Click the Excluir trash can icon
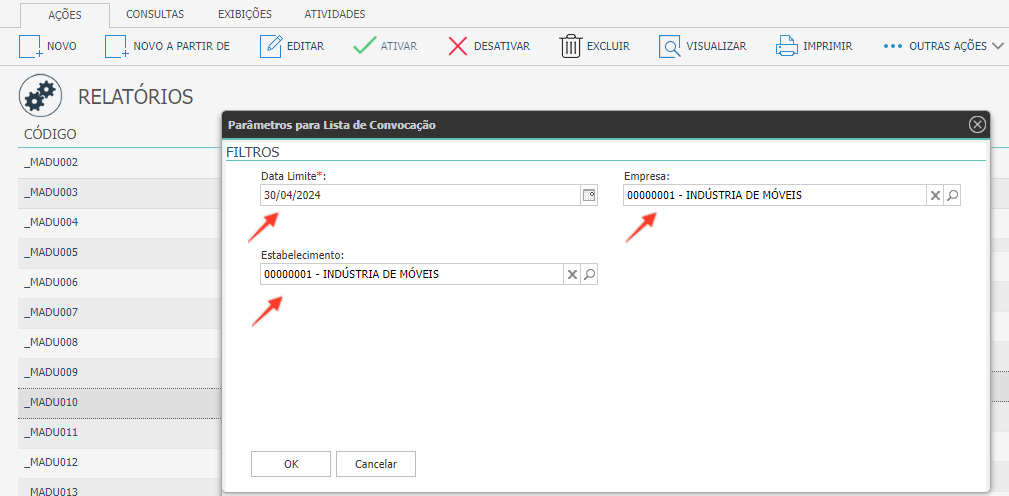The height and width of the screenshot is (496, 1009). [571, 46]
